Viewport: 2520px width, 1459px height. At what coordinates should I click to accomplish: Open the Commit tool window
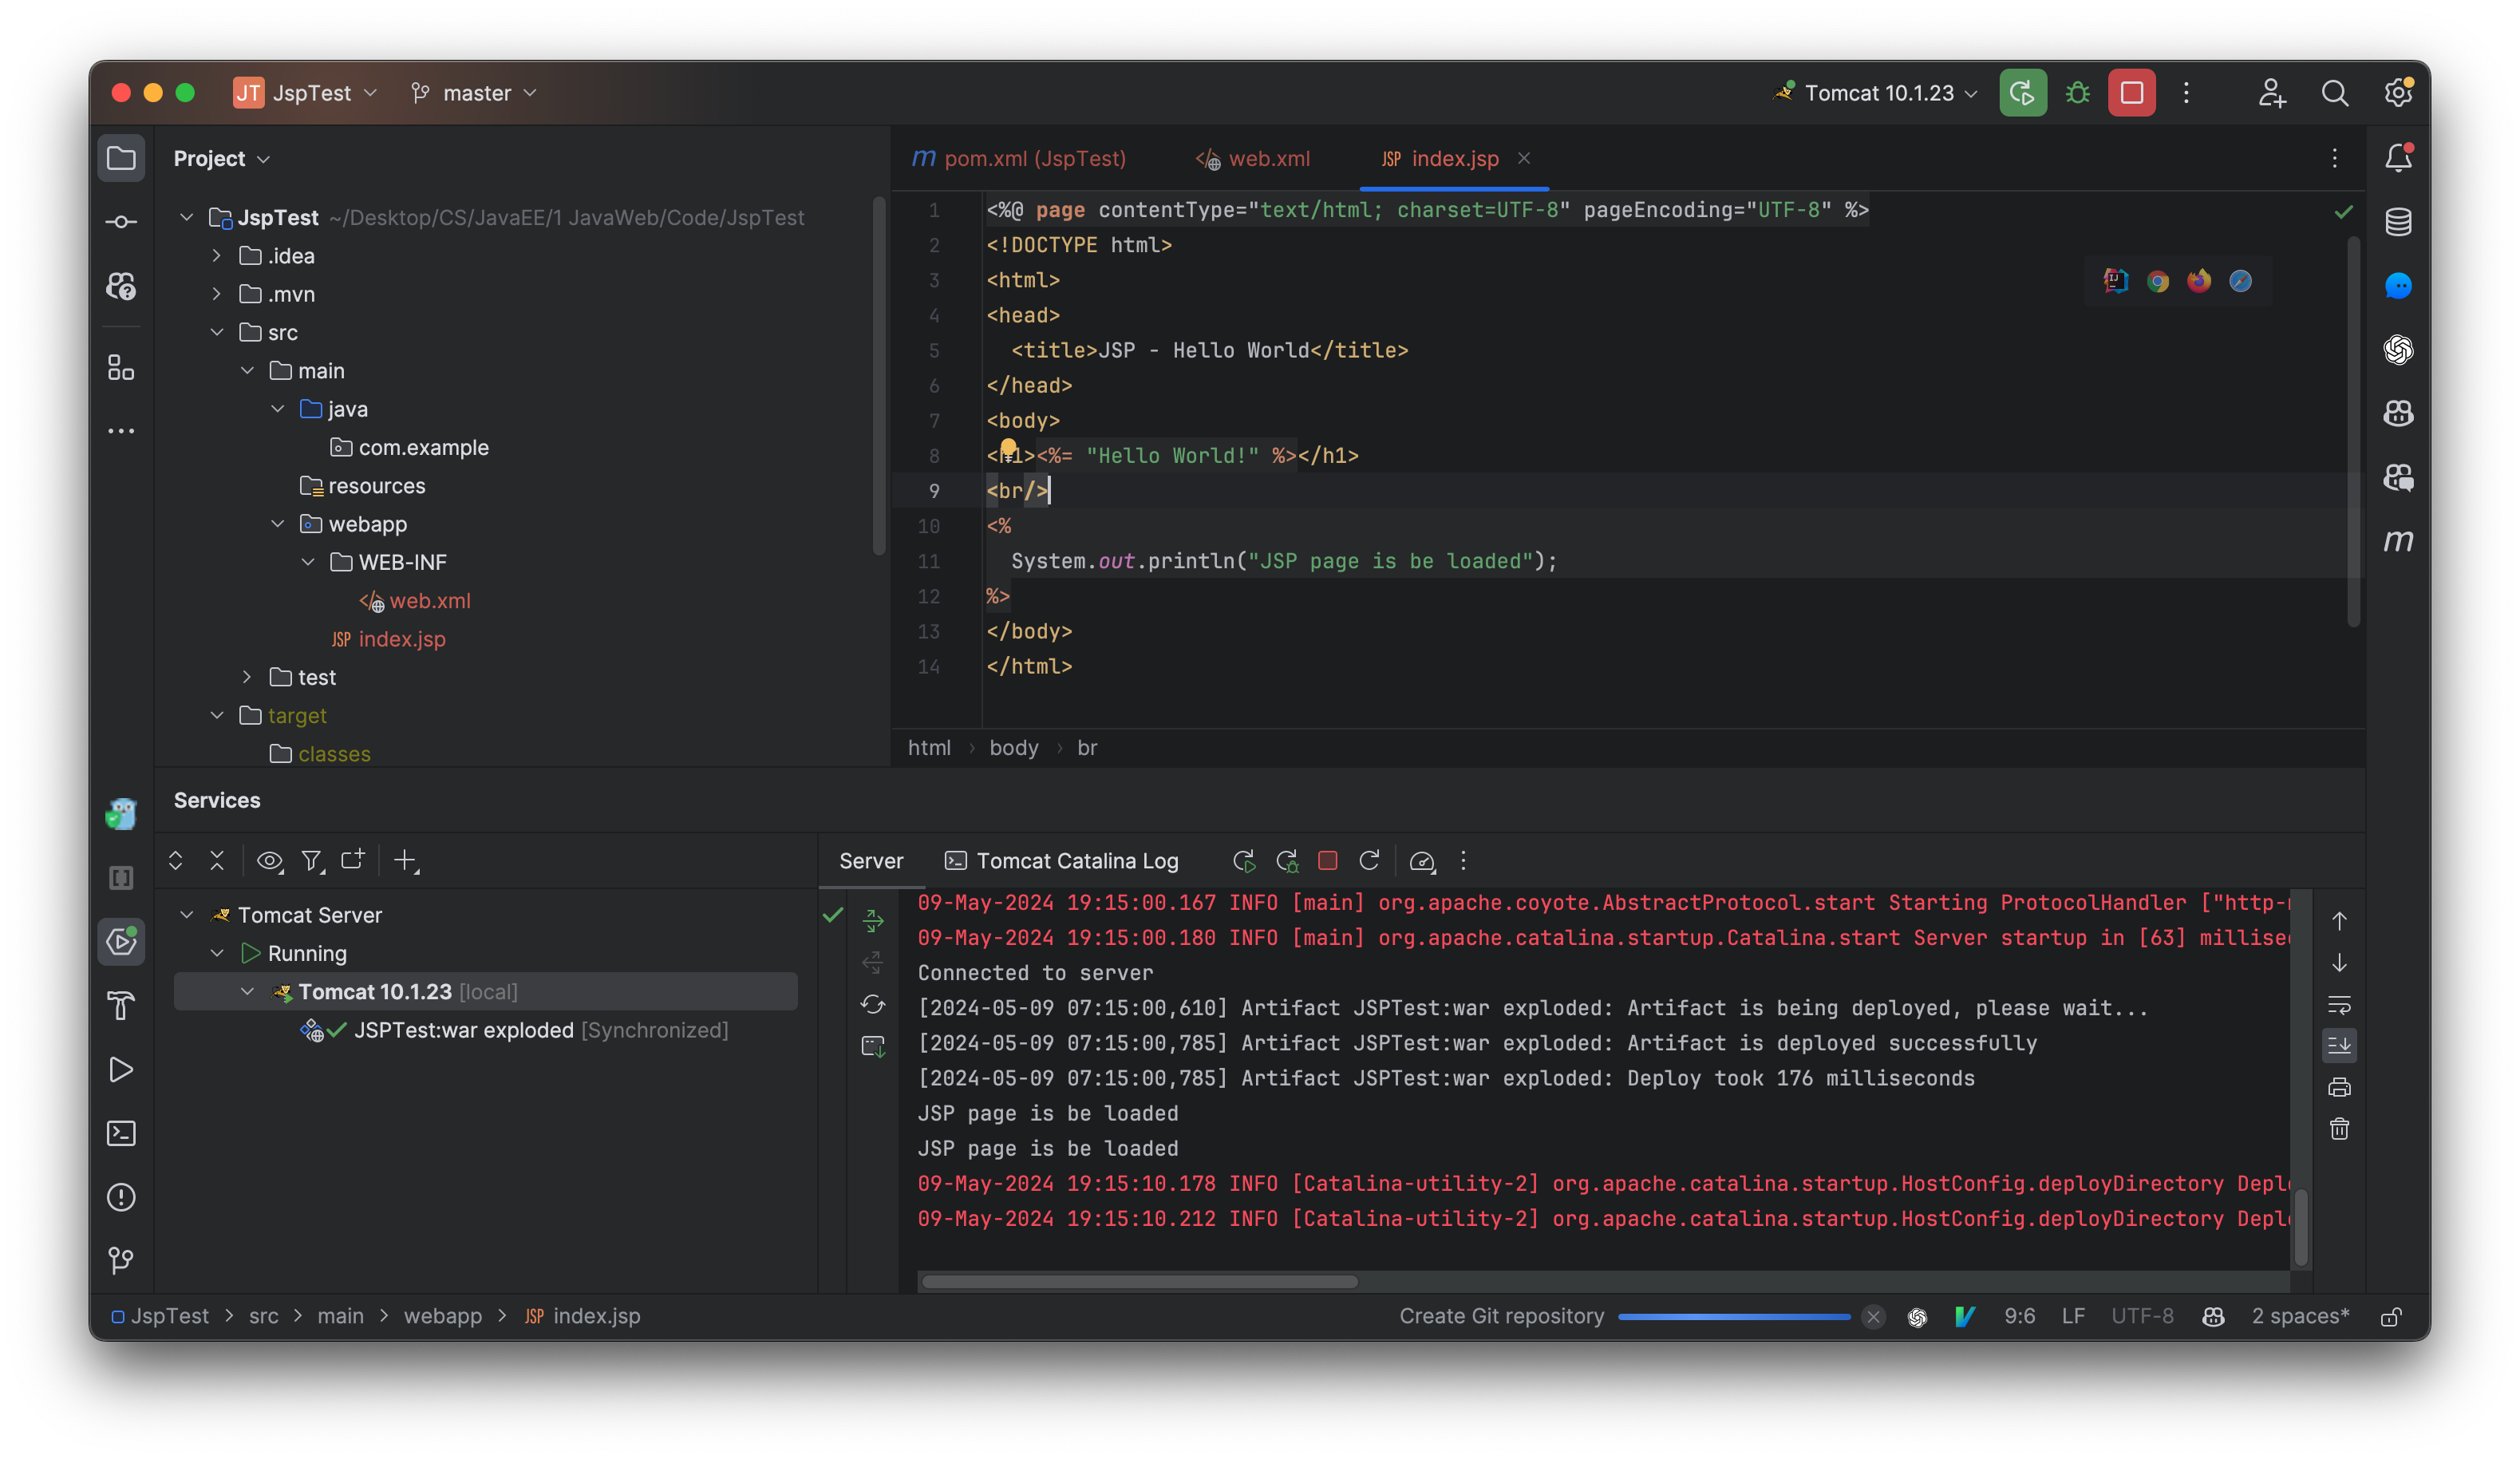click(x=121, y=222)
